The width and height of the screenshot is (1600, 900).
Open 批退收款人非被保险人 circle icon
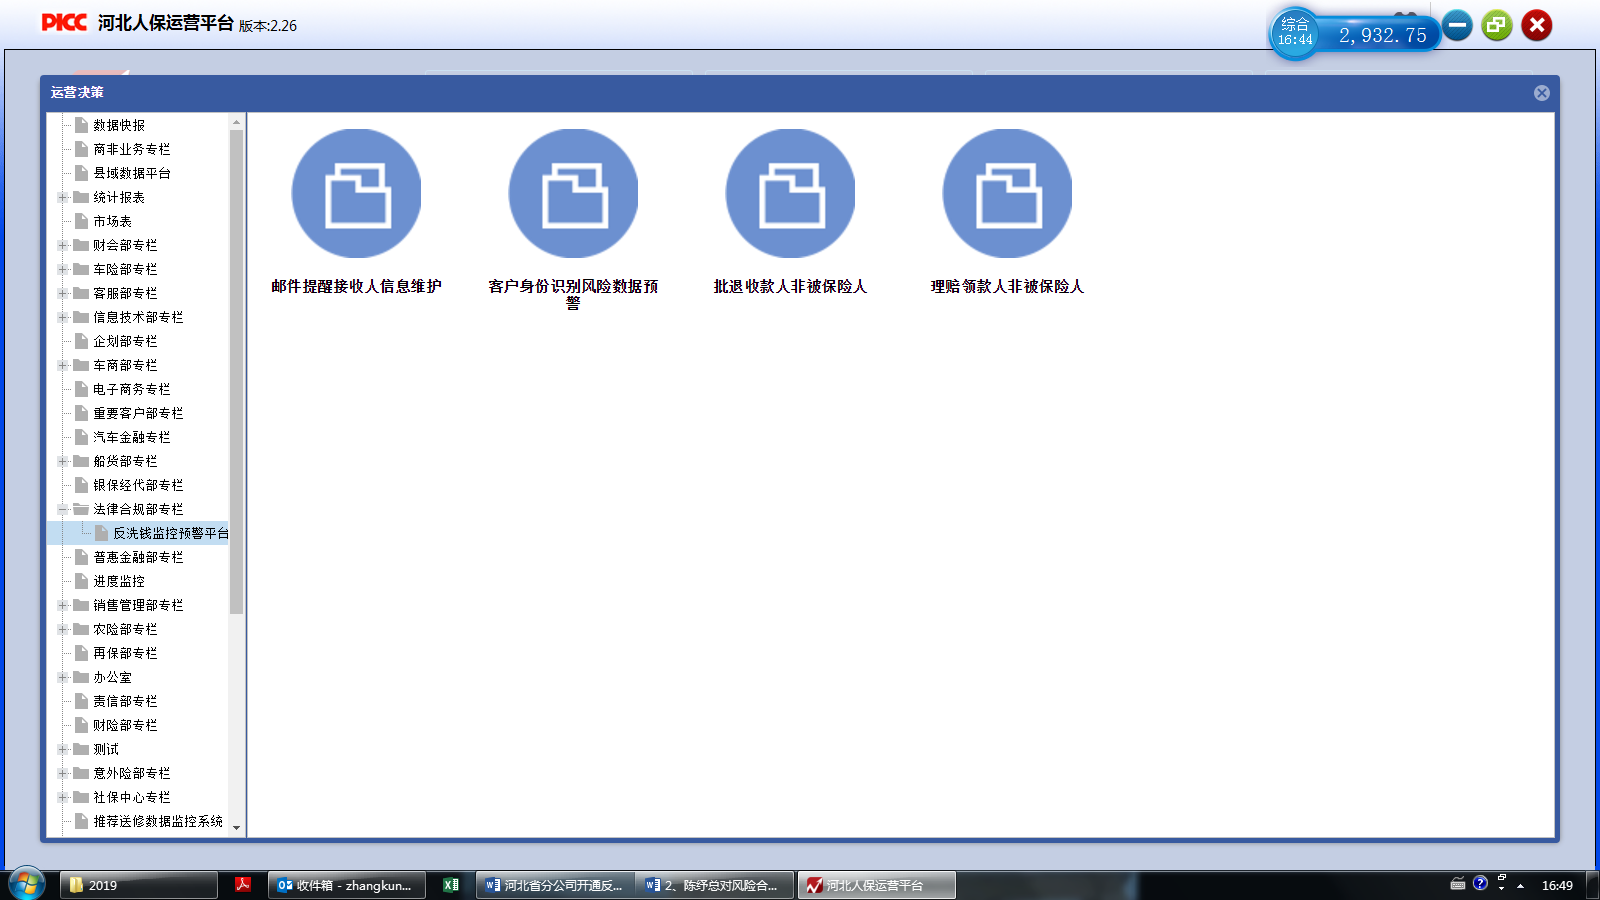coord(790,193)
